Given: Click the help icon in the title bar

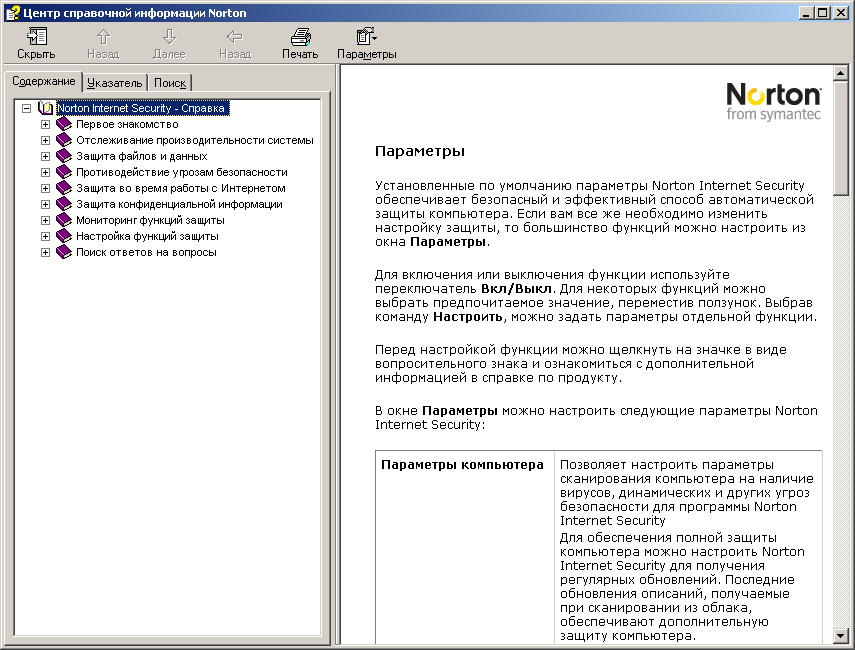Looking at the screenshot, I should [13, 13].
